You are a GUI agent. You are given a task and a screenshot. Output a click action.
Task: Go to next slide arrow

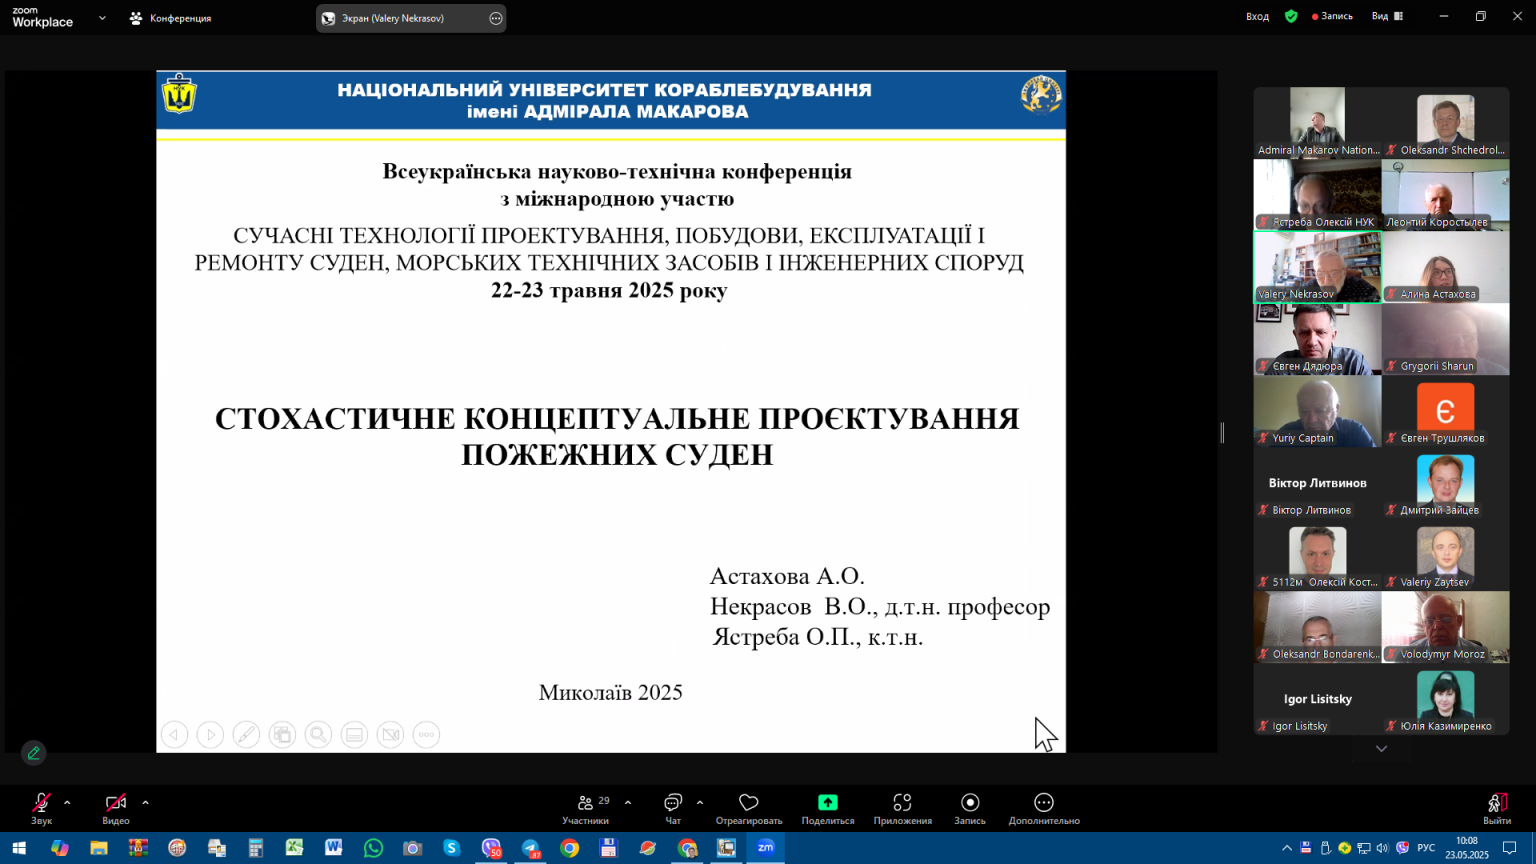210,735
